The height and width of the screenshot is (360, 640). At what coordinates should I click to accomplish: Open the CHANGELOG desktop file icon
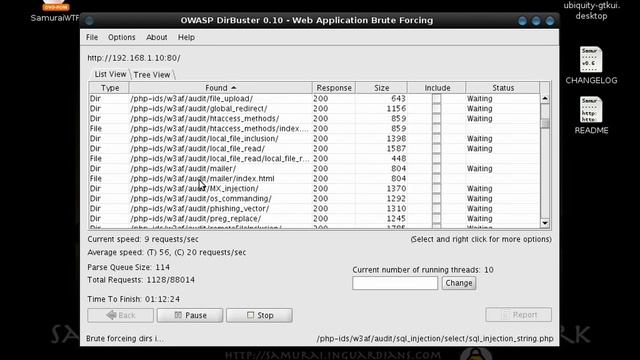(591, 65)
